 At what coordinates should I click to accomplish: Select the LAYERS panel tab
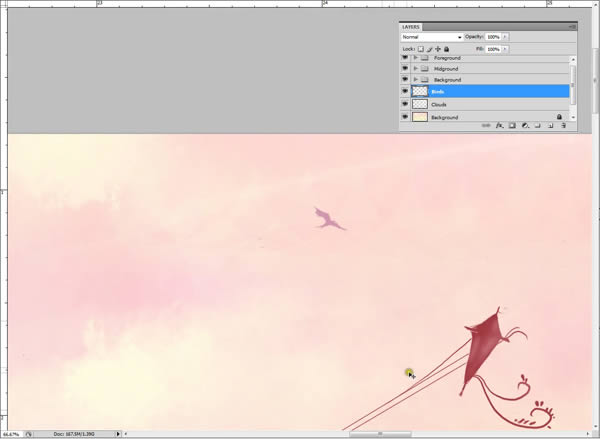(411, 27)
